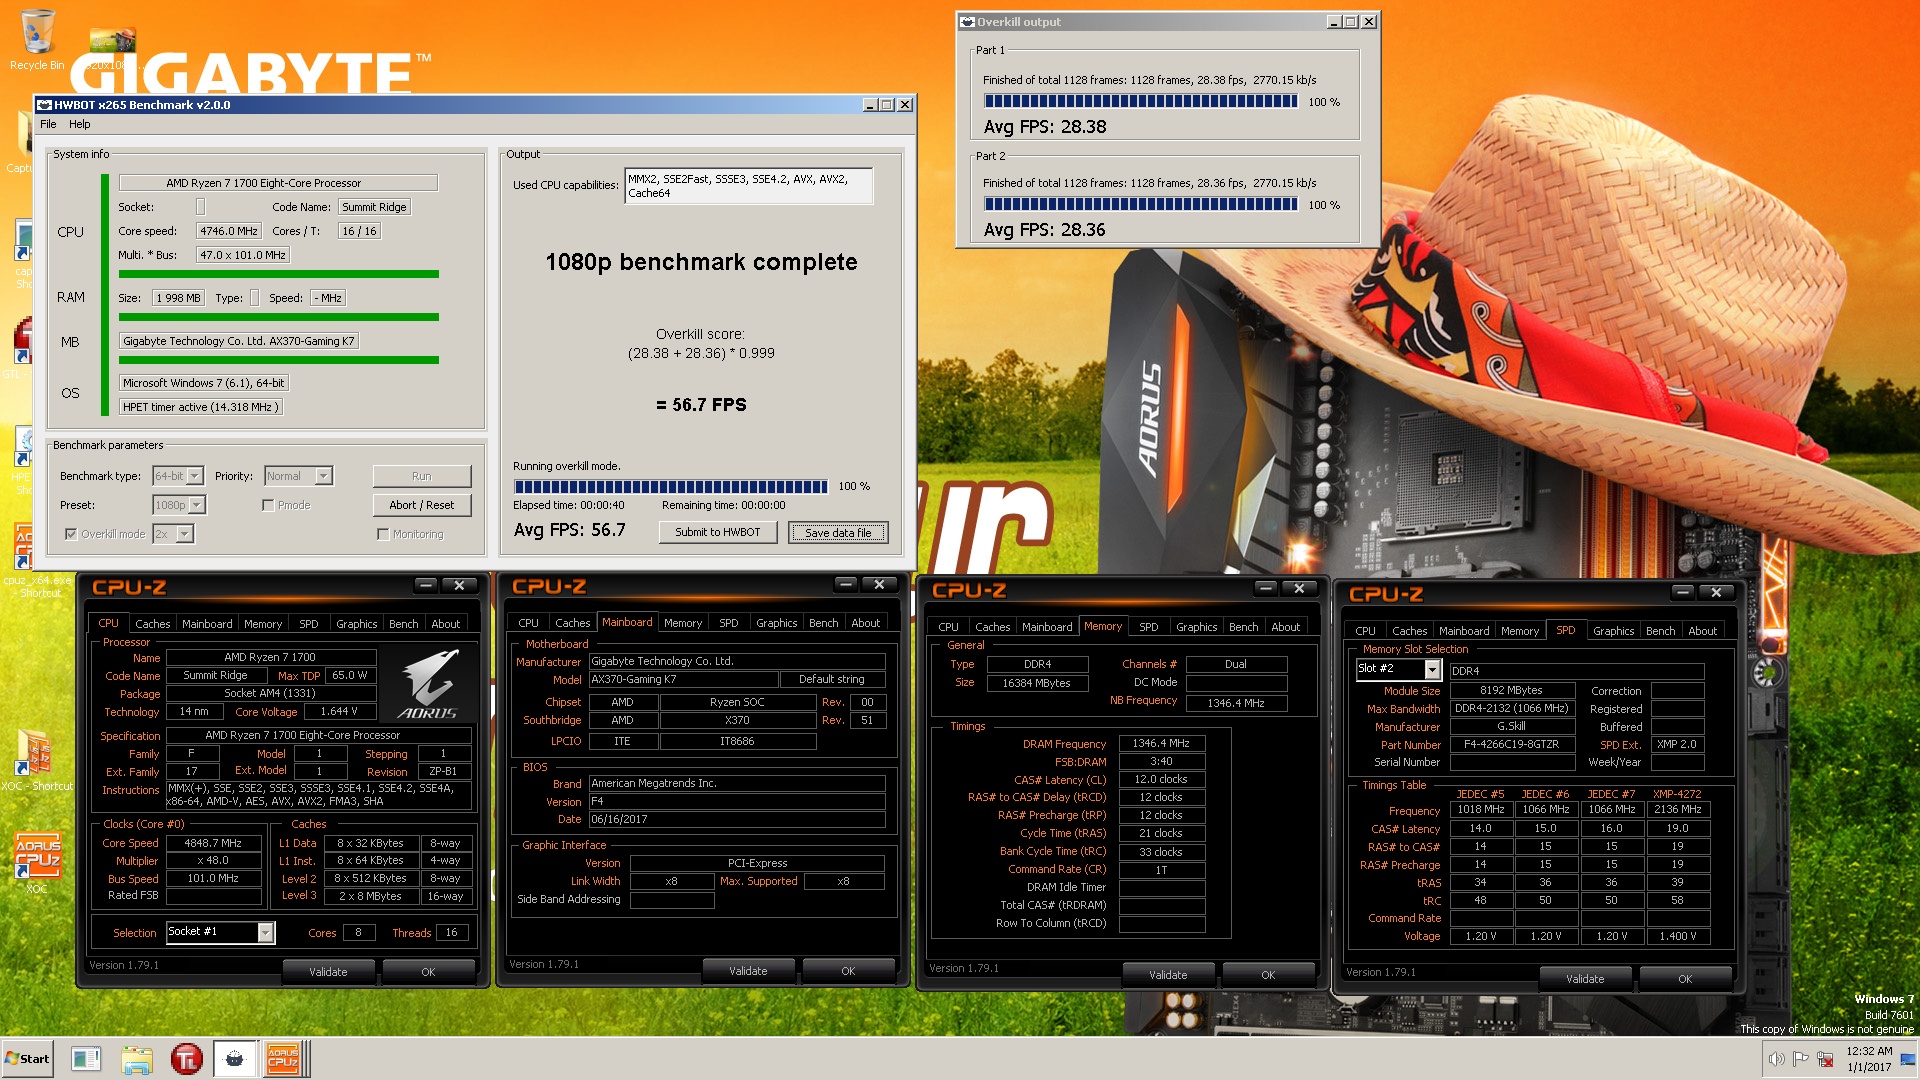Click the BIOS Date 06/16/2017 field

tap(737, 819)
